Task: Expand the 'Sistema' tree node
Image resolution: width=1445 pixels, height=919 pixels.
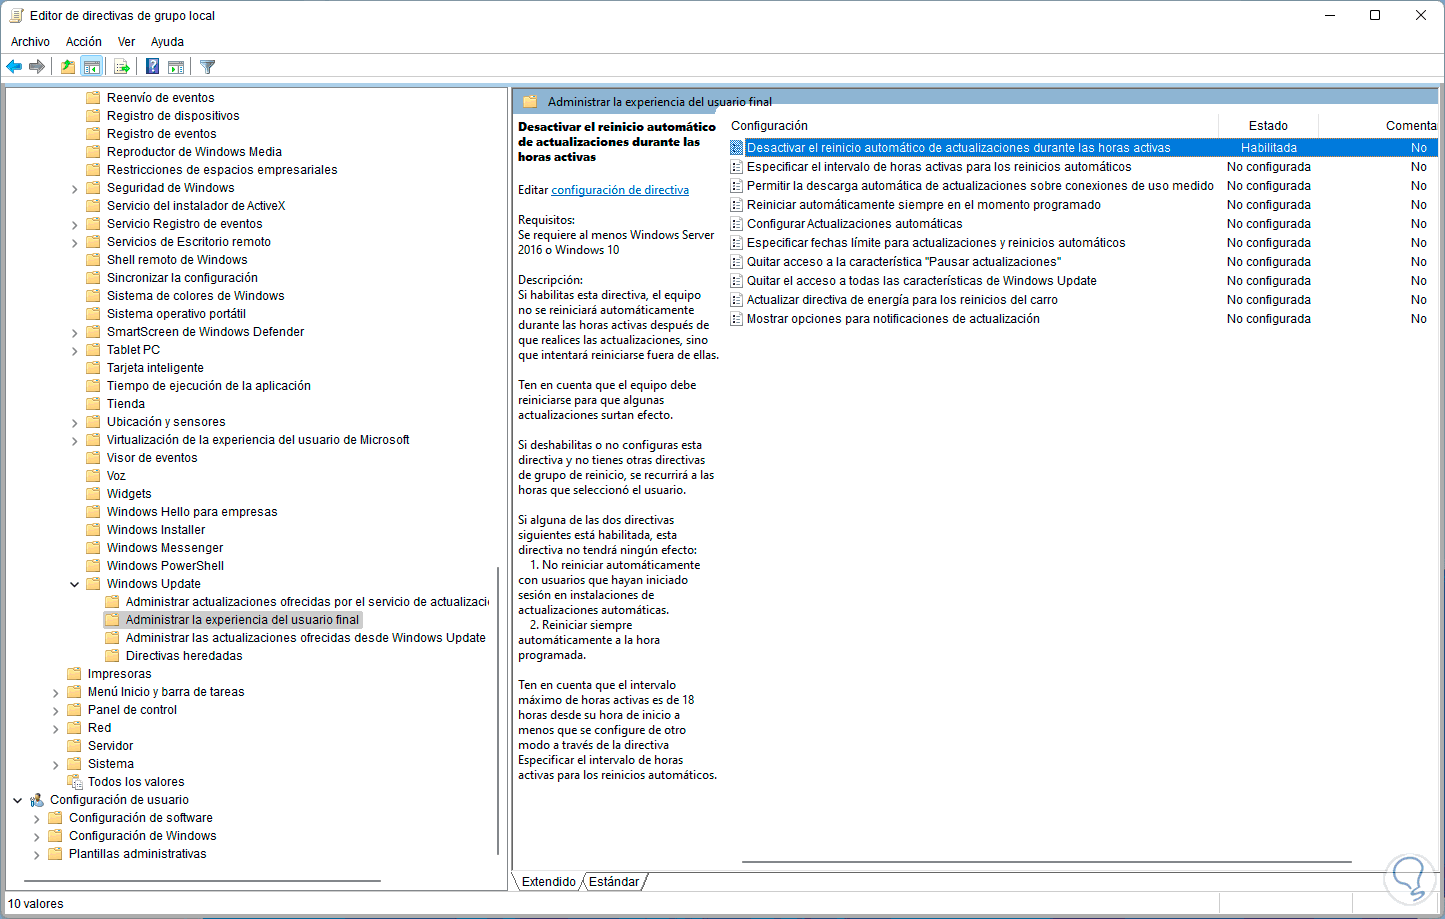Action: (56, 764)
